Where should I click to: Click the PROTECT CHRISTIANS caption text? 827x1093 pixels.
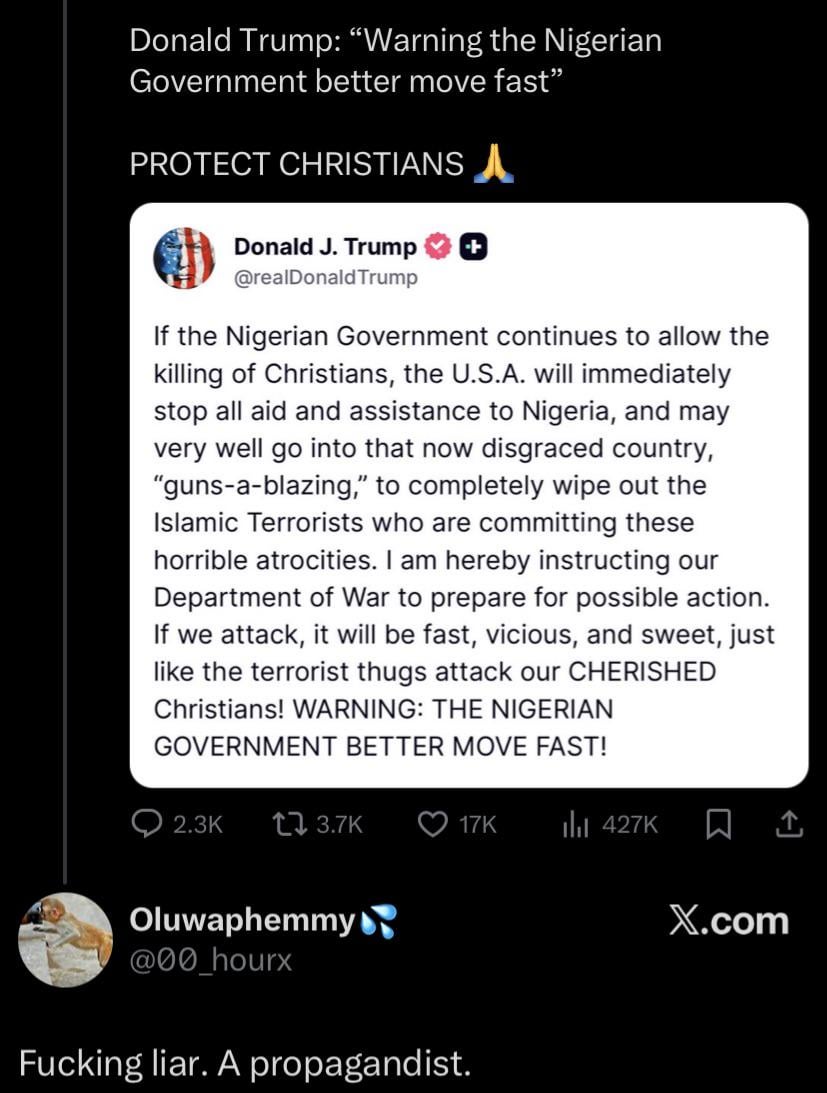click(297, 164)
